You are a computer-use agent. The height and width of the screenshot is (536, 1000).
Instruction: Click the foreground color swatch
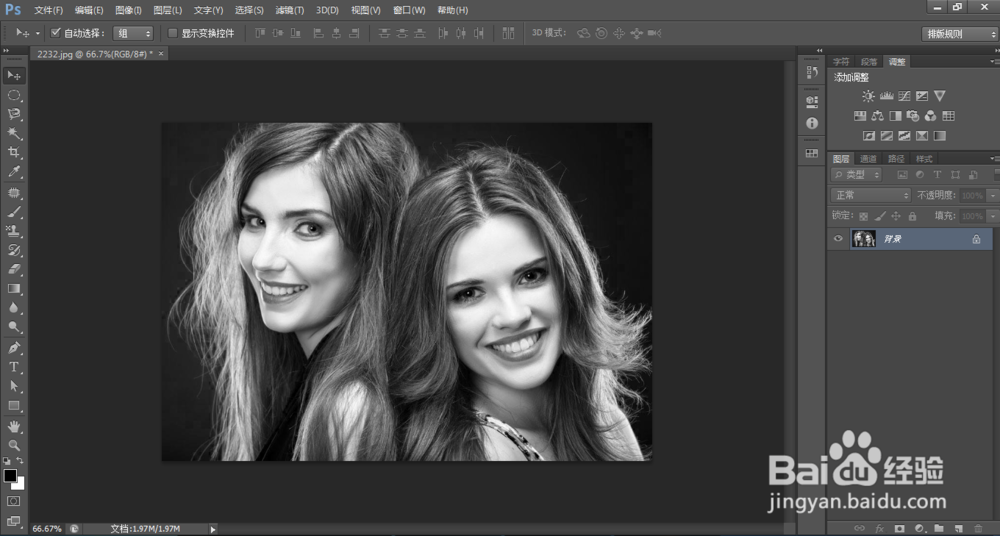point(10,475)
